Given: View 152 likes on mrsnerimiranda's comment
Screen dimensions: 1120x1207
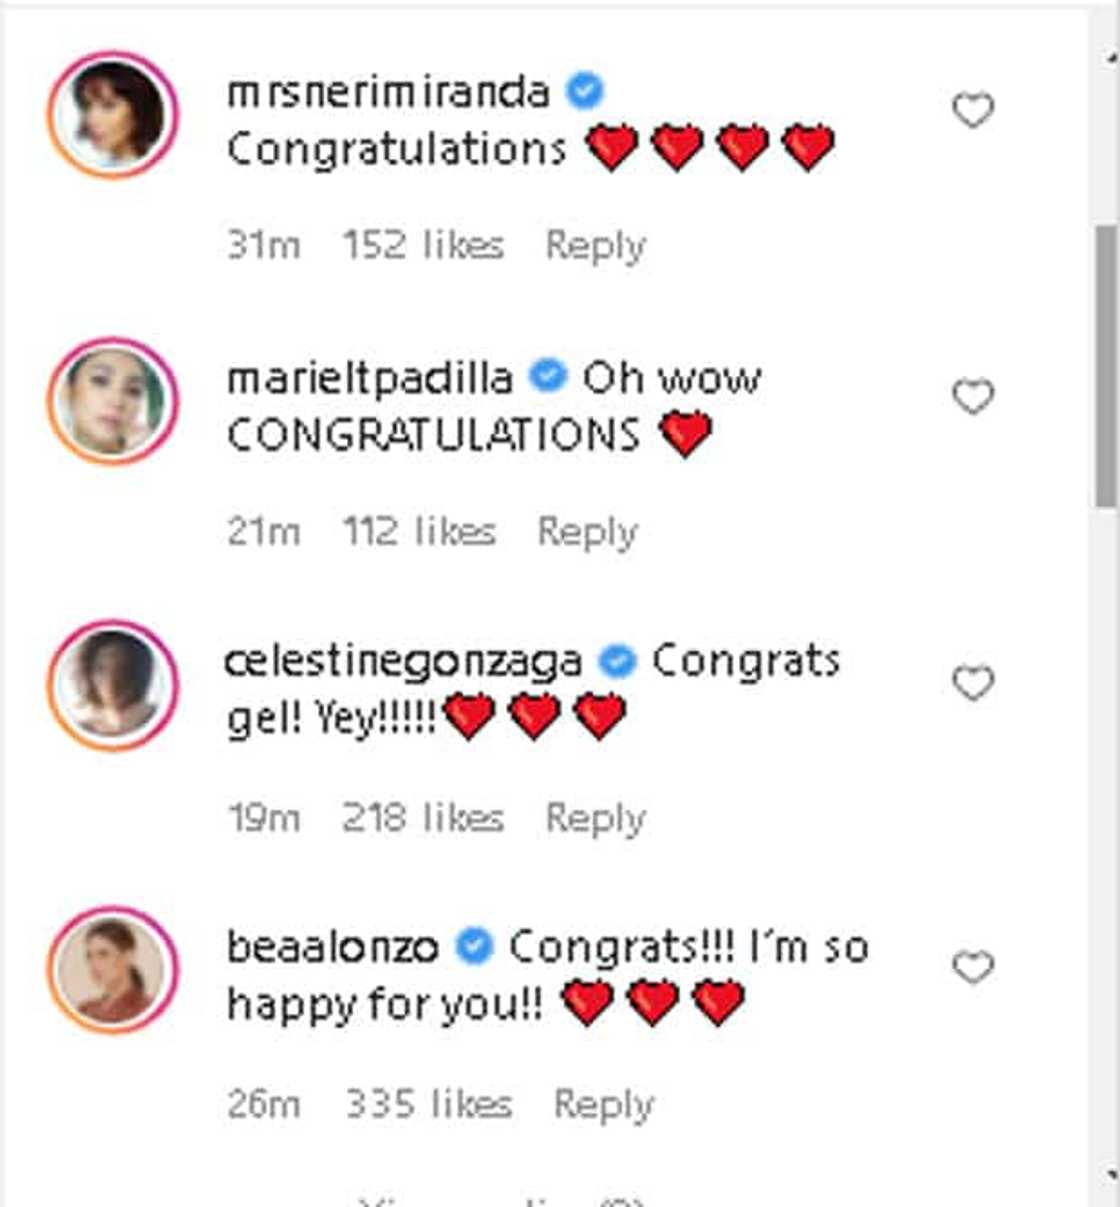Looking at the screenshot, I should coord(423,246).
